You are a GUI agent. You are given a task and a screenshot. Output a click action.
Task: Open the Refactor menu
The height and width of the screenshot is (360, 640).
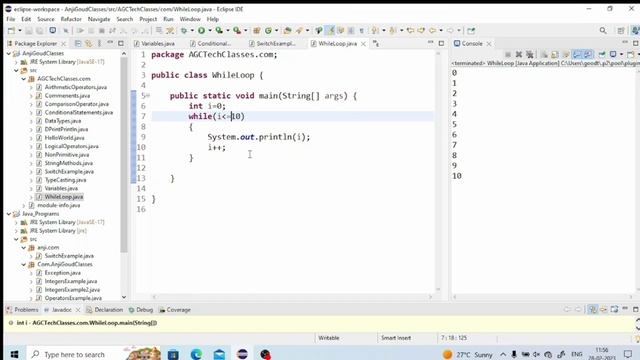(x=71, y=19)
